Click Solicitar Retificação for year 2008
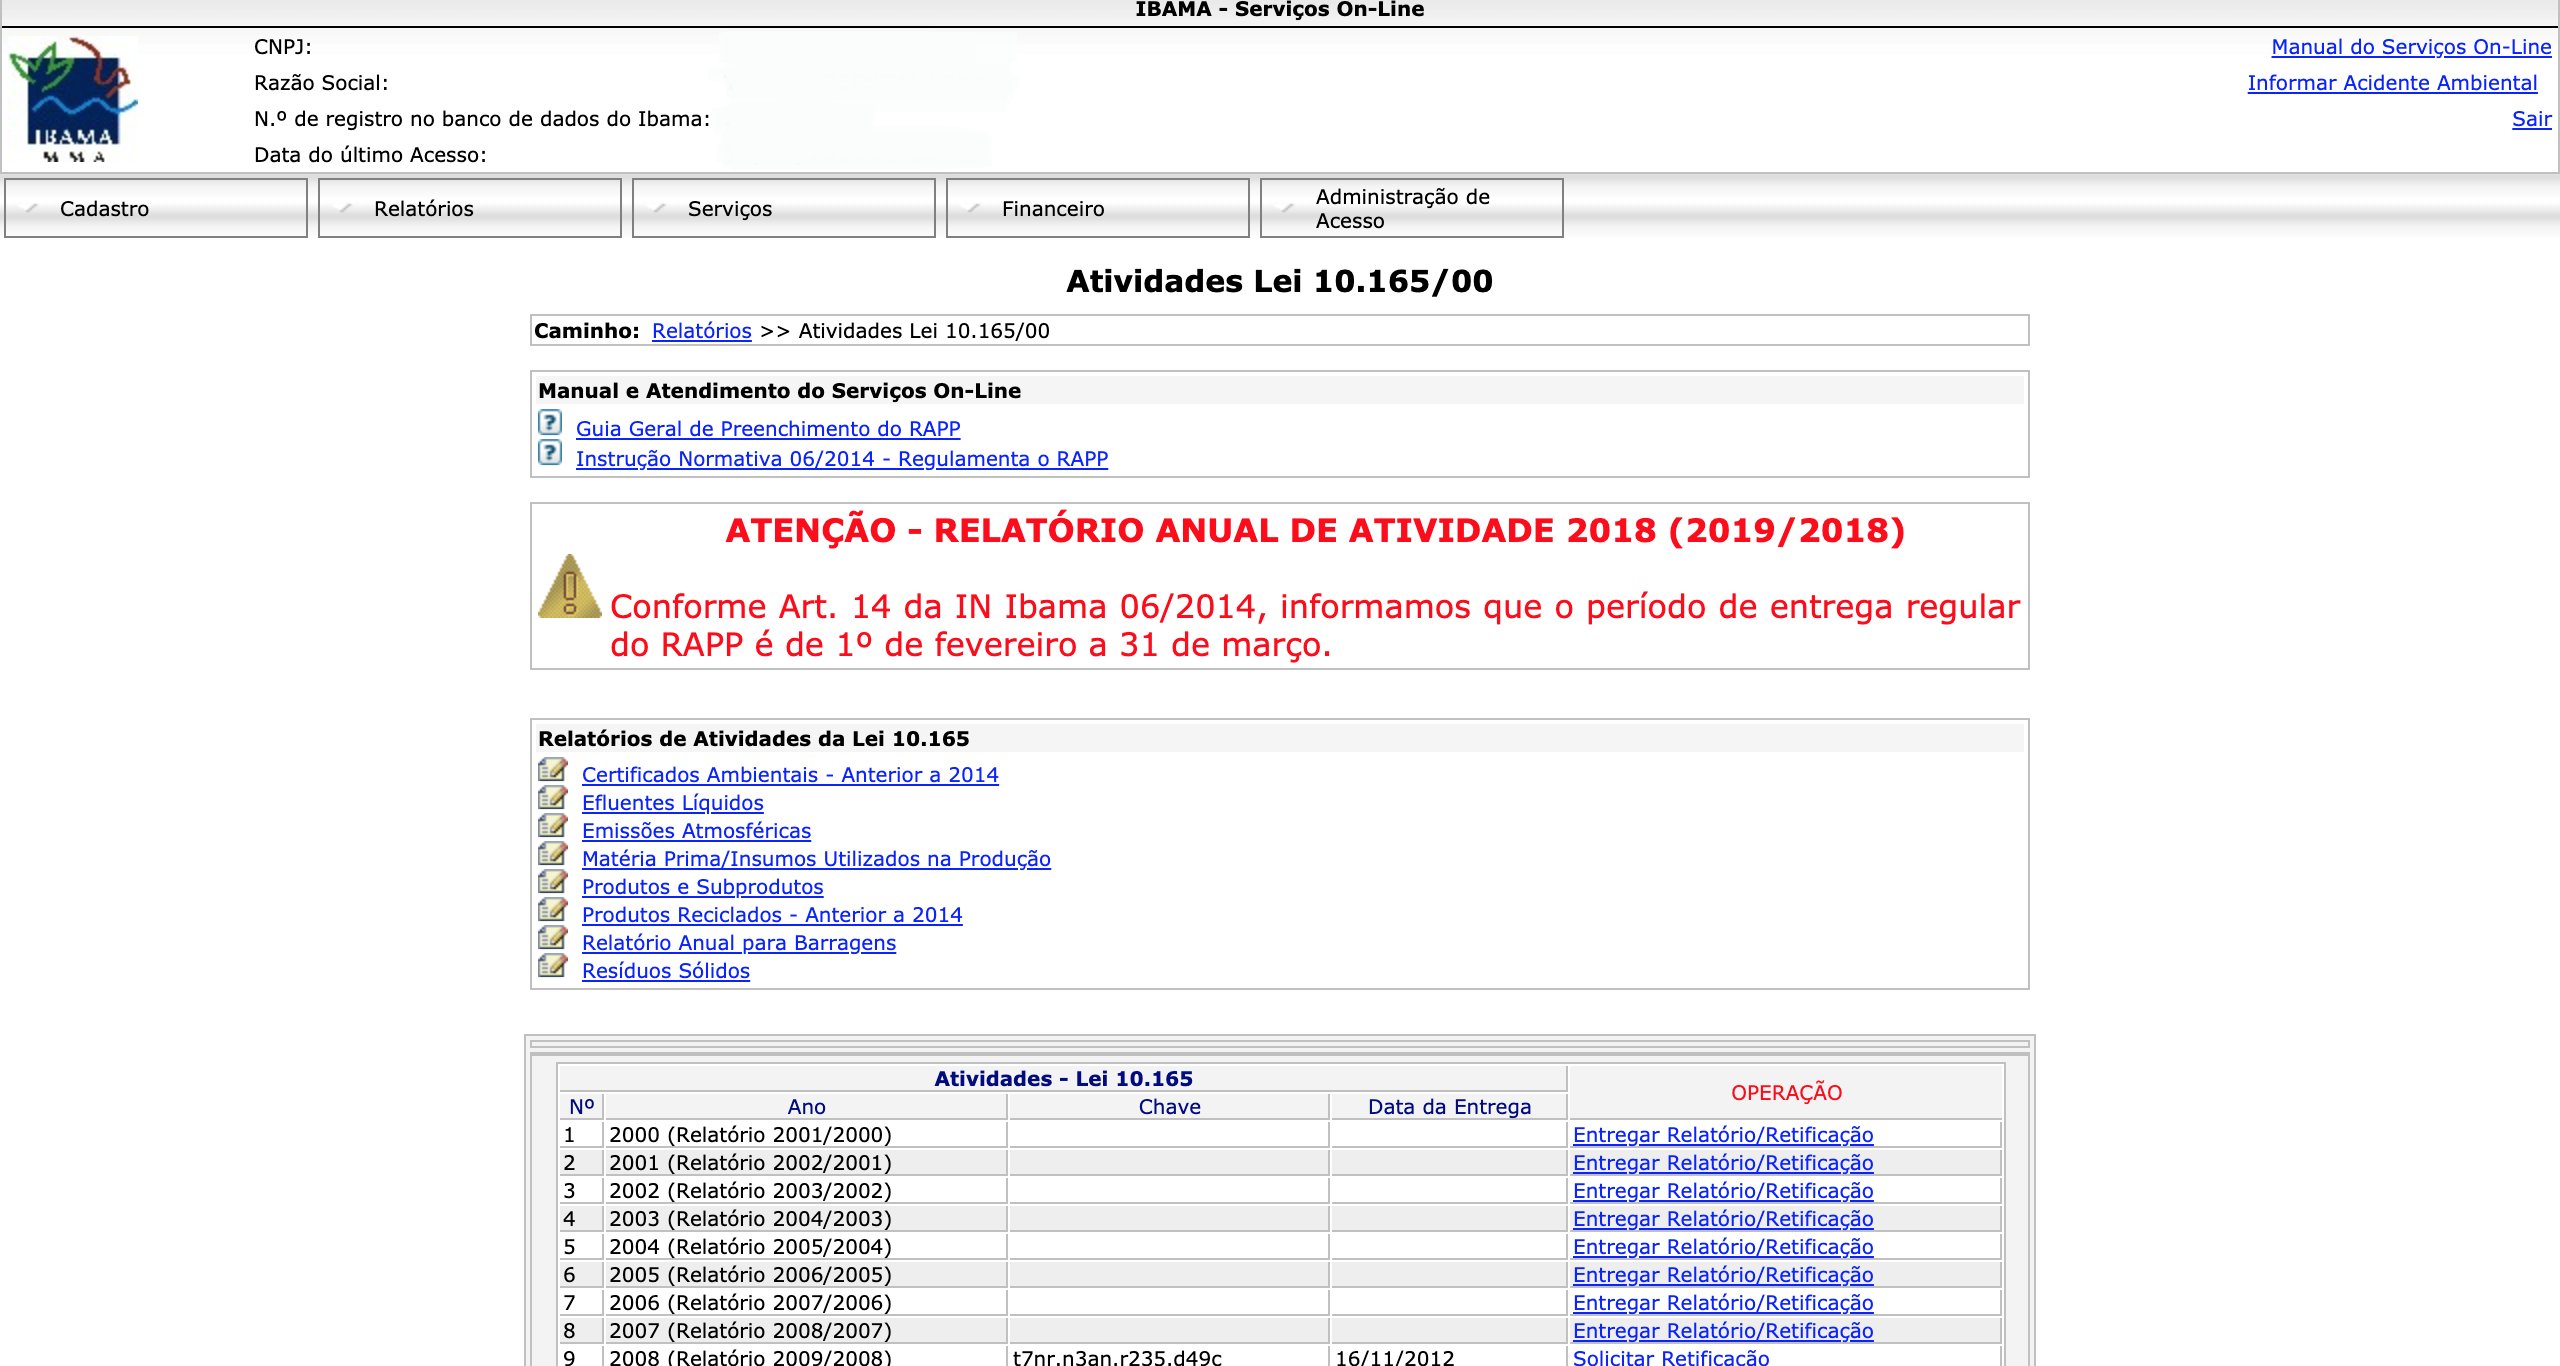Image resolution: width=2560 pixels, height=1366 pixels. 1671,1357
